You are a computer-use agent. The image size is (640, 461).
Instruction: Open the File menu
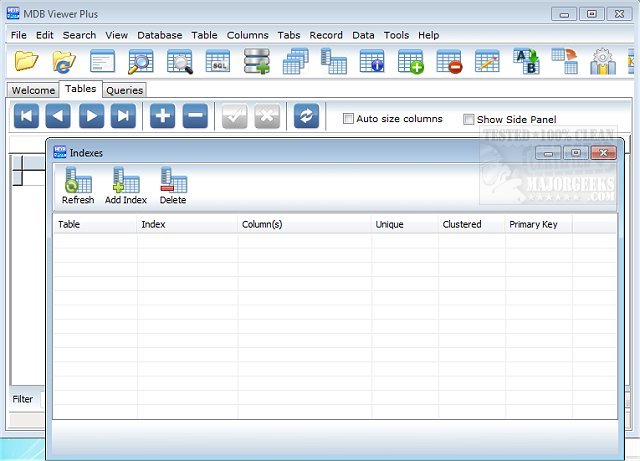point(19,35)
